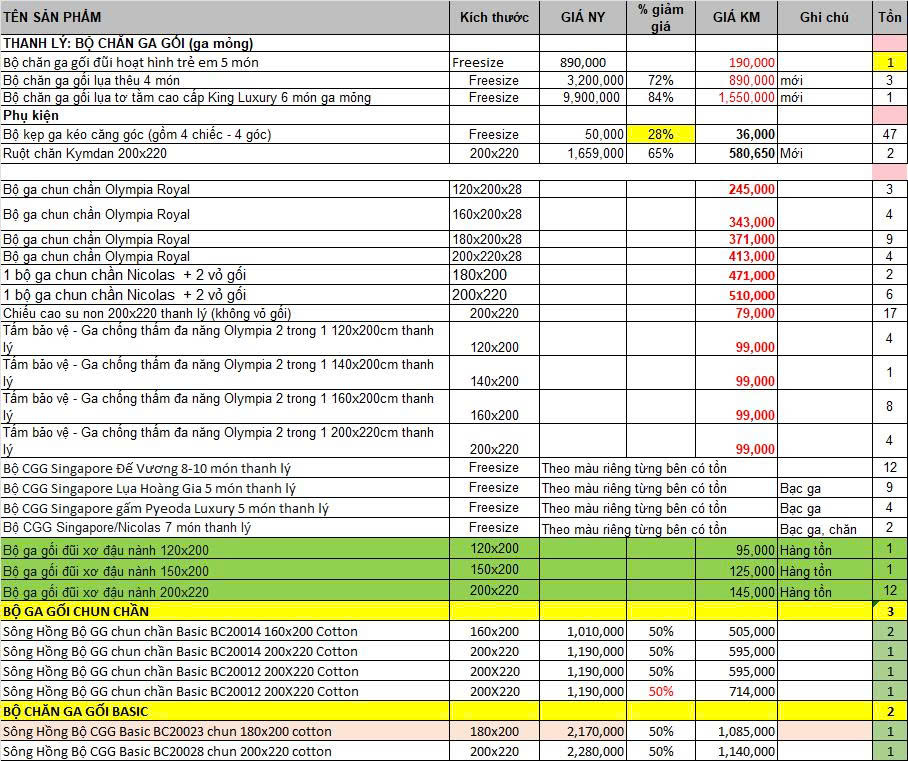The height and width of the screenshot is (761, 908).
Task: Click 'Sông Hồng Bộ GG chun chần Basic BC20014 160x200'
Action: tap(225, 631)
